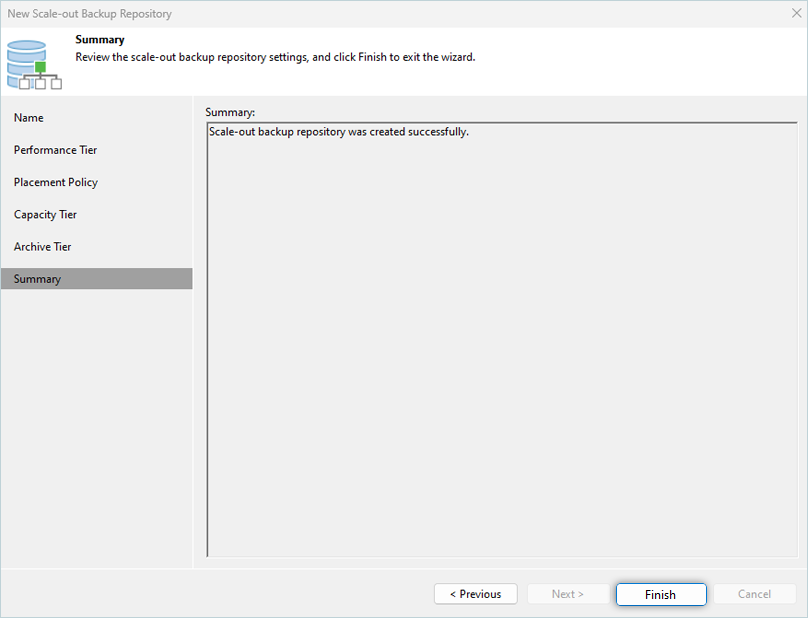Viewport: 808px width, 618px height.
Task: Go to the Name step
Action: pyautogui.click(x=29, y=118)
